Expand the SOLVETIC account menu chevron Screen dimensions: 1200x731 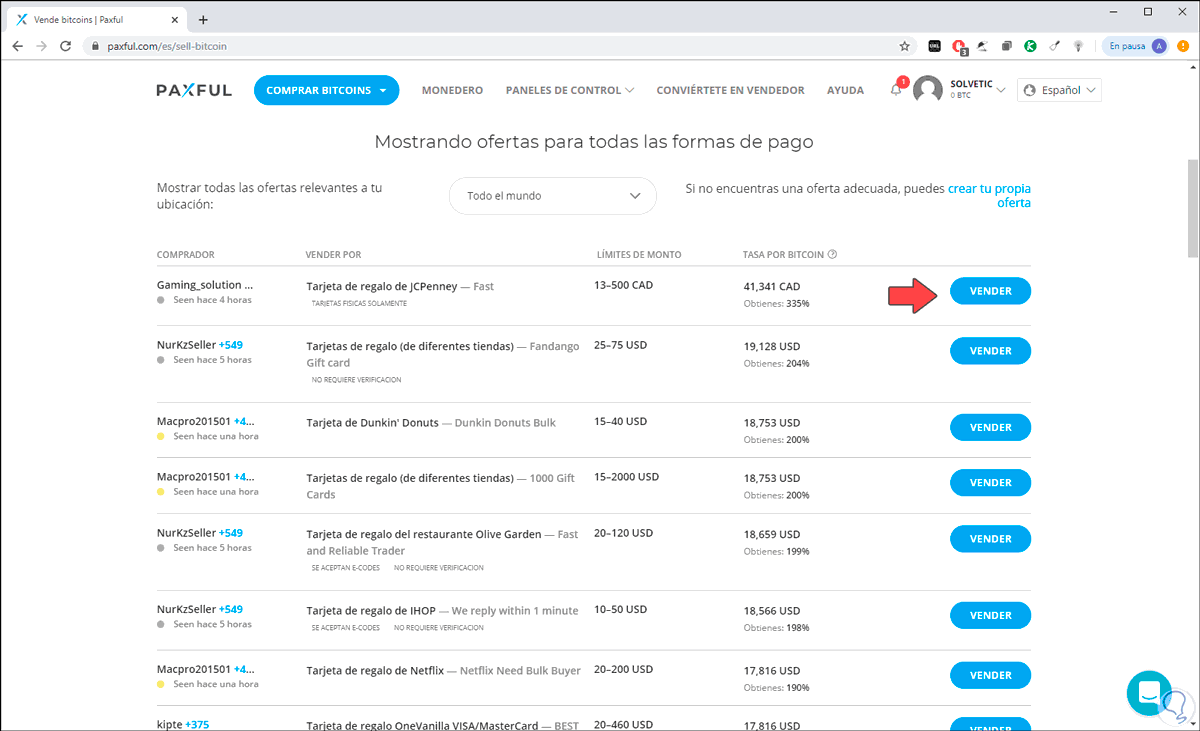[1001, 91]
